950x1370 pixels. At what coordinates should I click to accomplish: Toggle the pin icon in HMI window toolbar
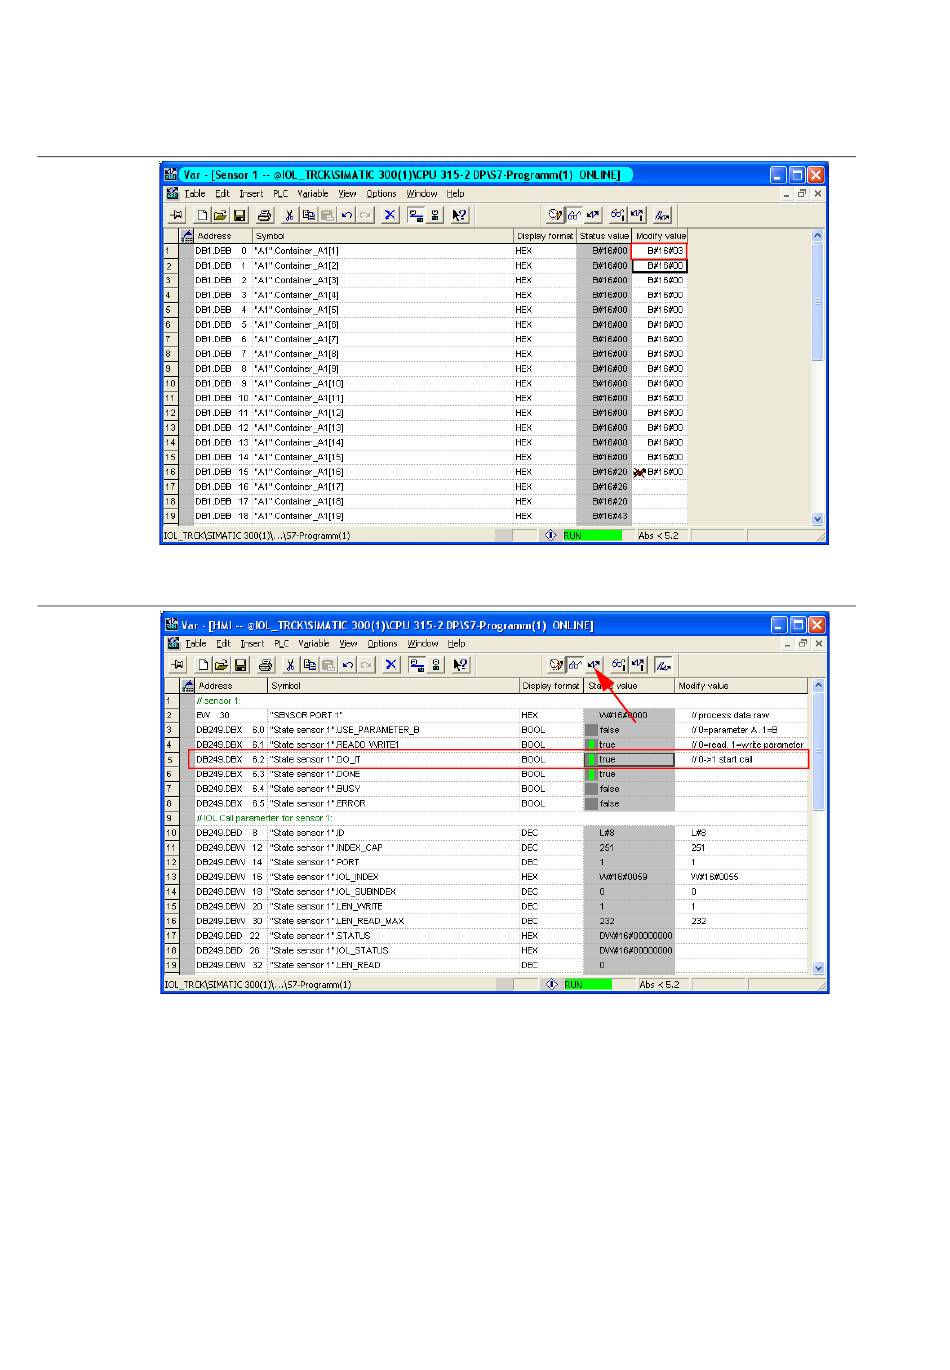point(176,665)
